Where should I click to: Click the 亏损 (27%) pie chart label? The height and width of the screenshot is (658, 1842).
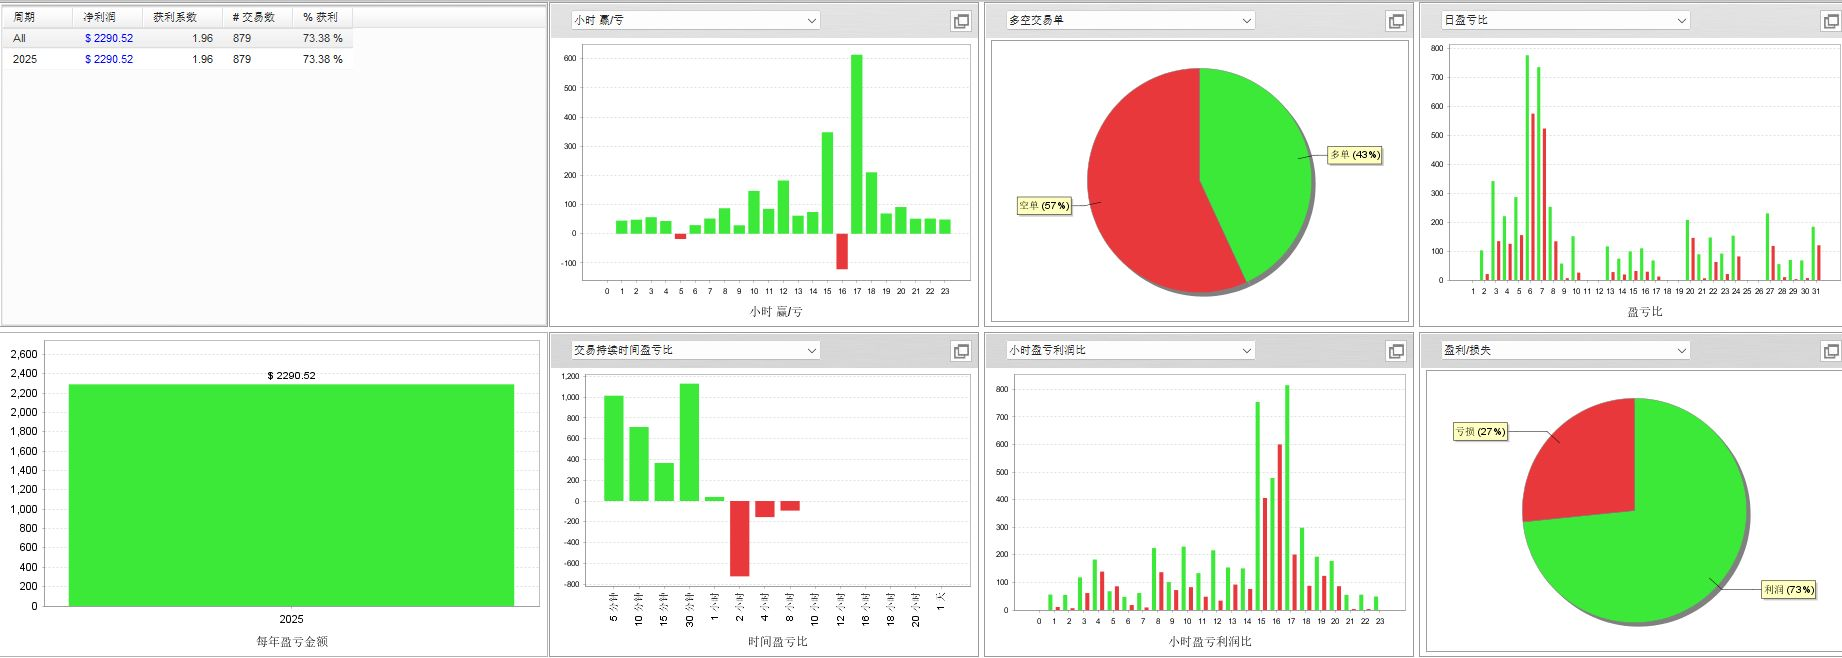[x=1480, y=432]
